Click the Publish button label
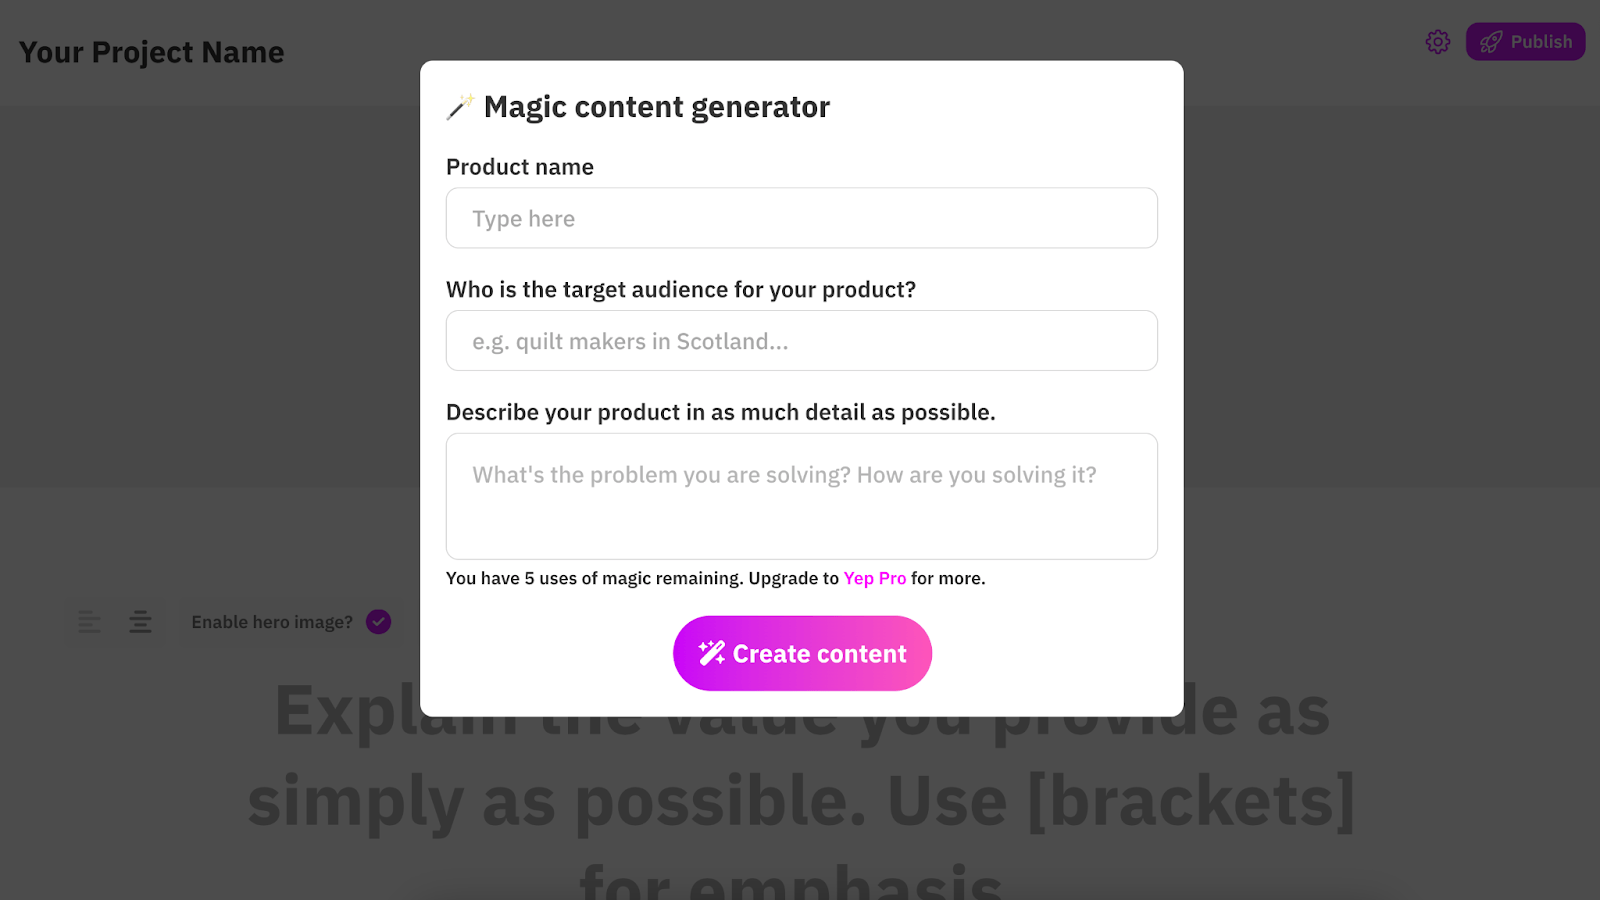 point(1541,42)
